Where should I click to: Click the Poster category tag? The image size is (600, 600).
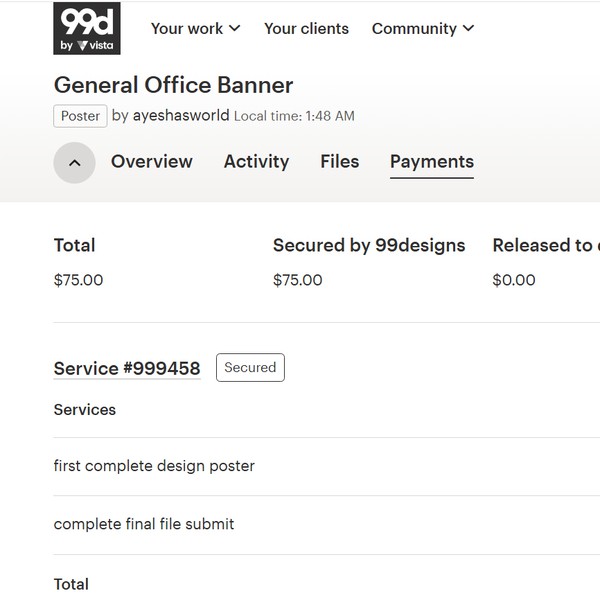point(80,116)
